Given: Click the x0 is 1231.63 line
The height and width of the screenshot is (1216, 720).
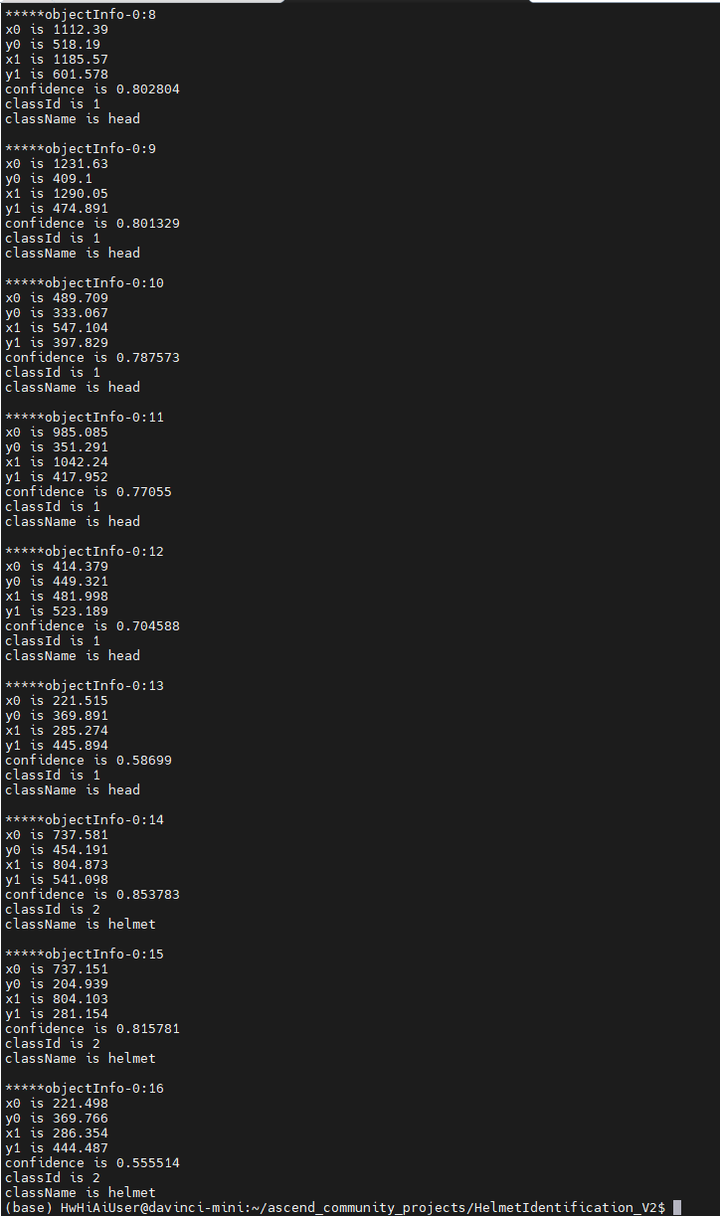Looking at the screenshot, I should click(x=56, y=164).
